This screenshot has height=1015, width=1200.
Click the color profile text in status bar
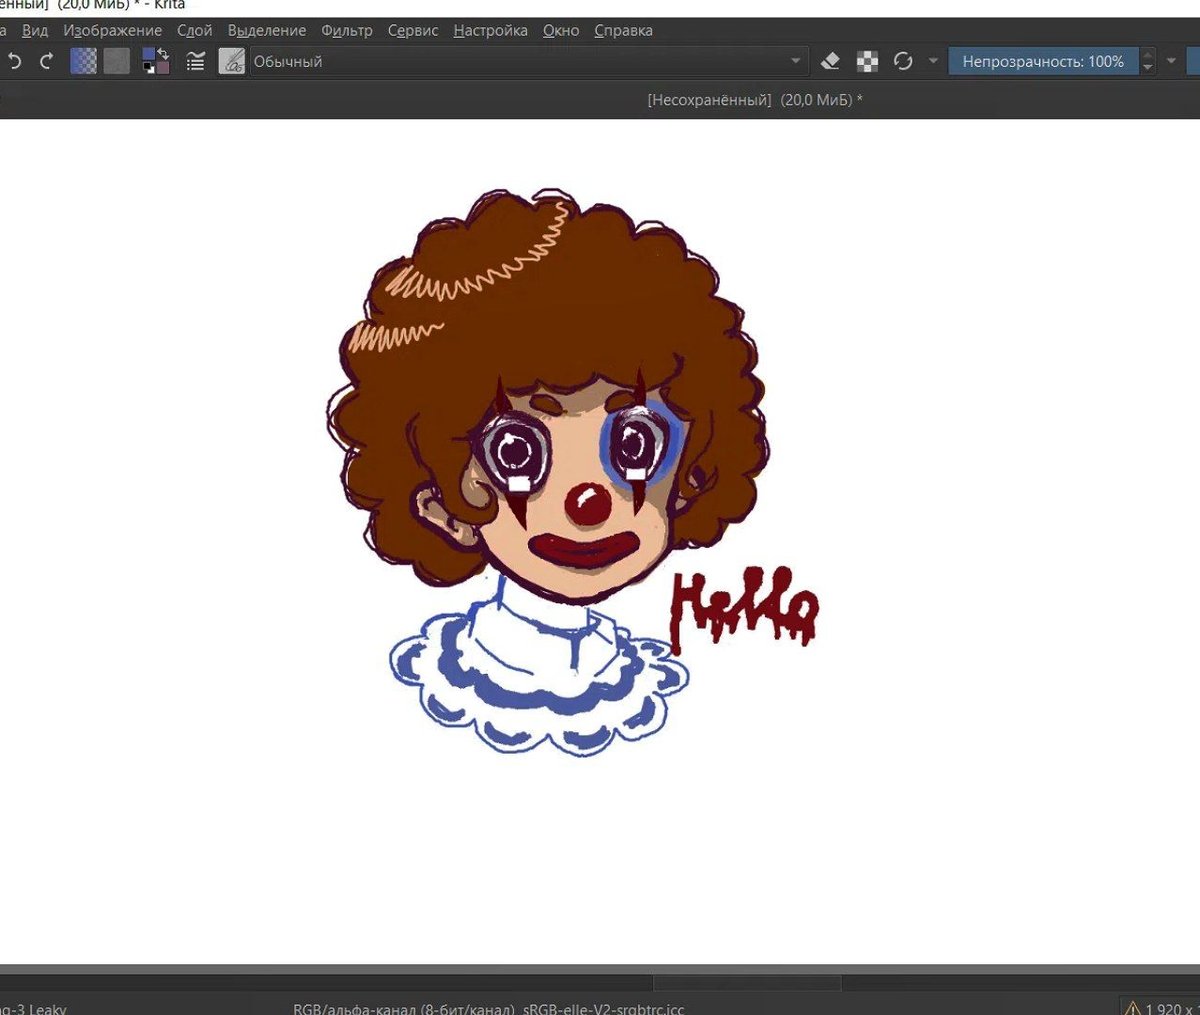pyautogui.click(x=489, y=1008)
